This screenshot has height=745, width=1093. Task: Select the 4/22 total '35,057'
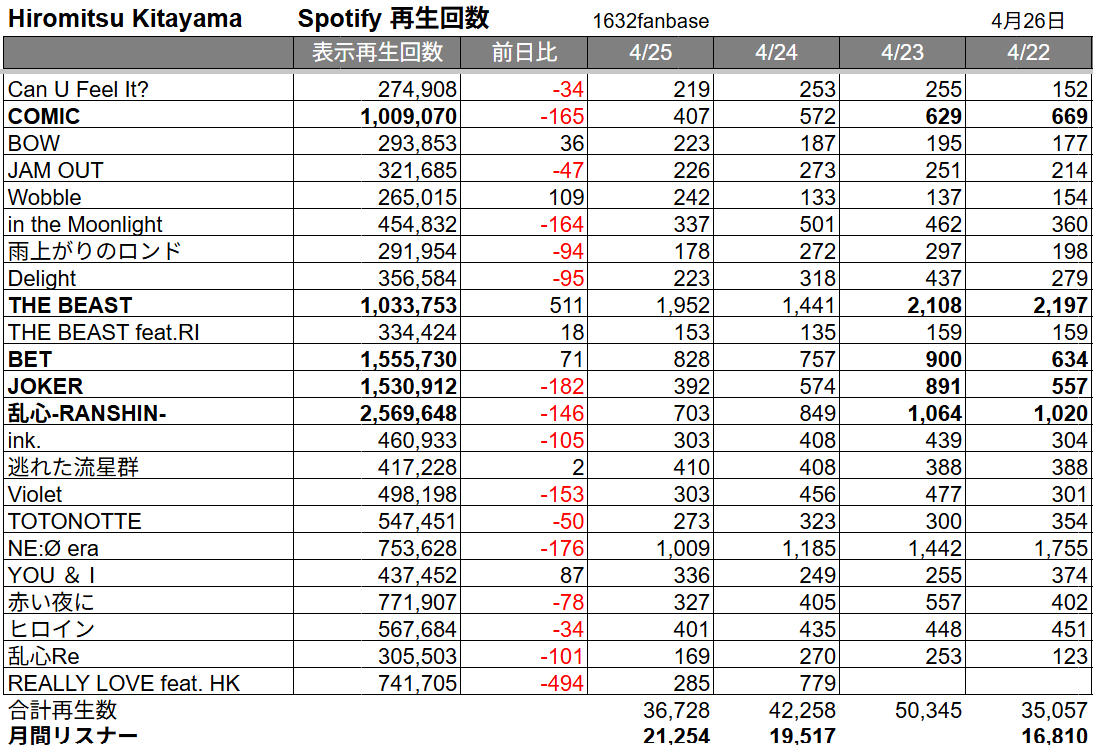(1055, 710)
